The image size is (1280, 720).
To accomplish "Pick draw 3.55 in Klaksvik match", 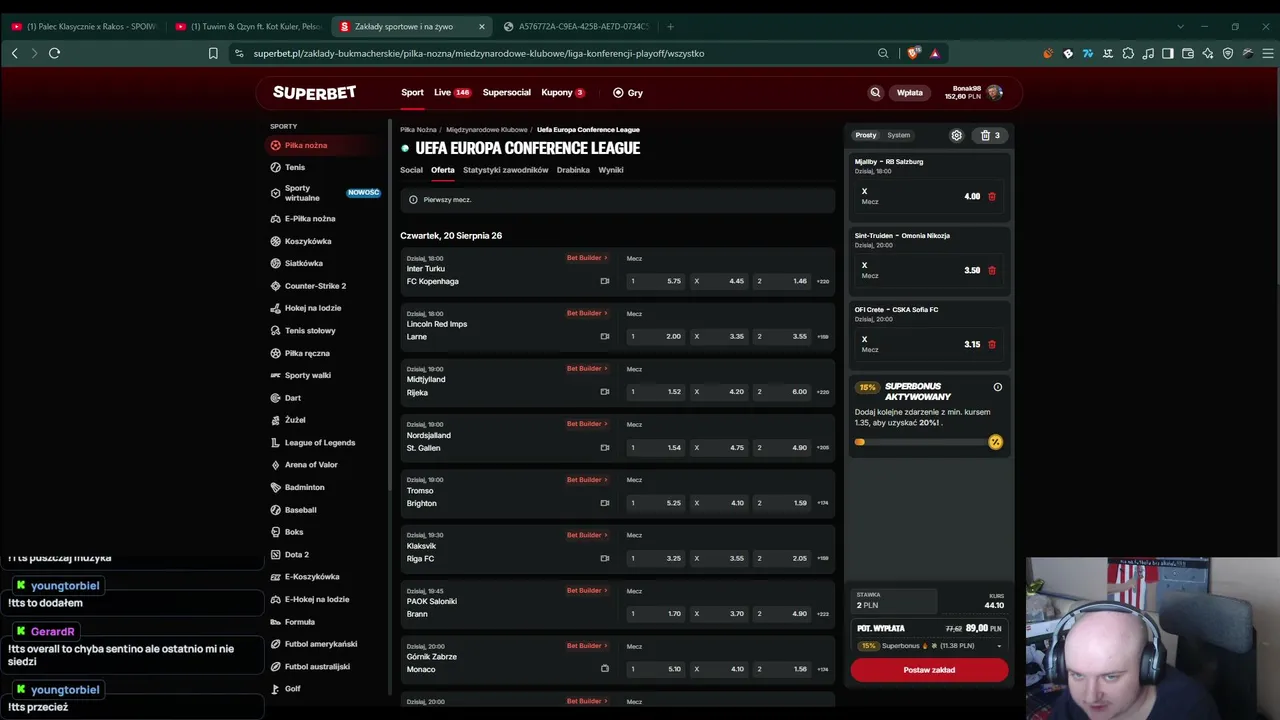I will (720, 558).
